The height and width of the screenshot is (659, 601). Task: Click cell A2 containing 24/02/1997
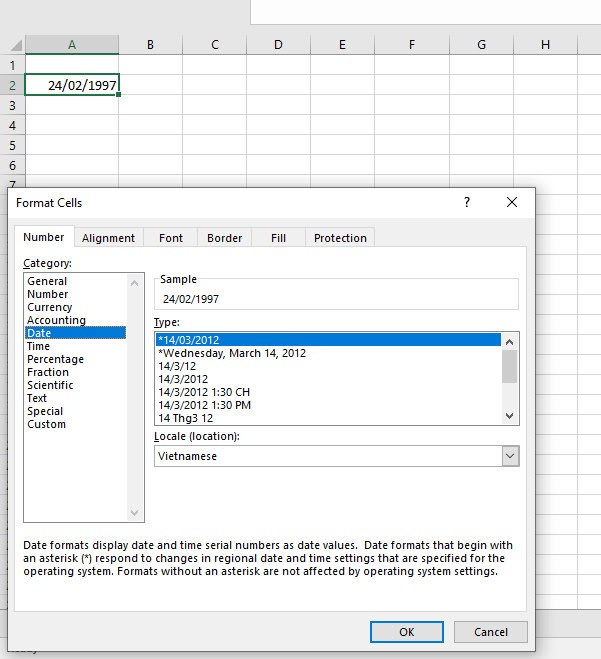72,85
